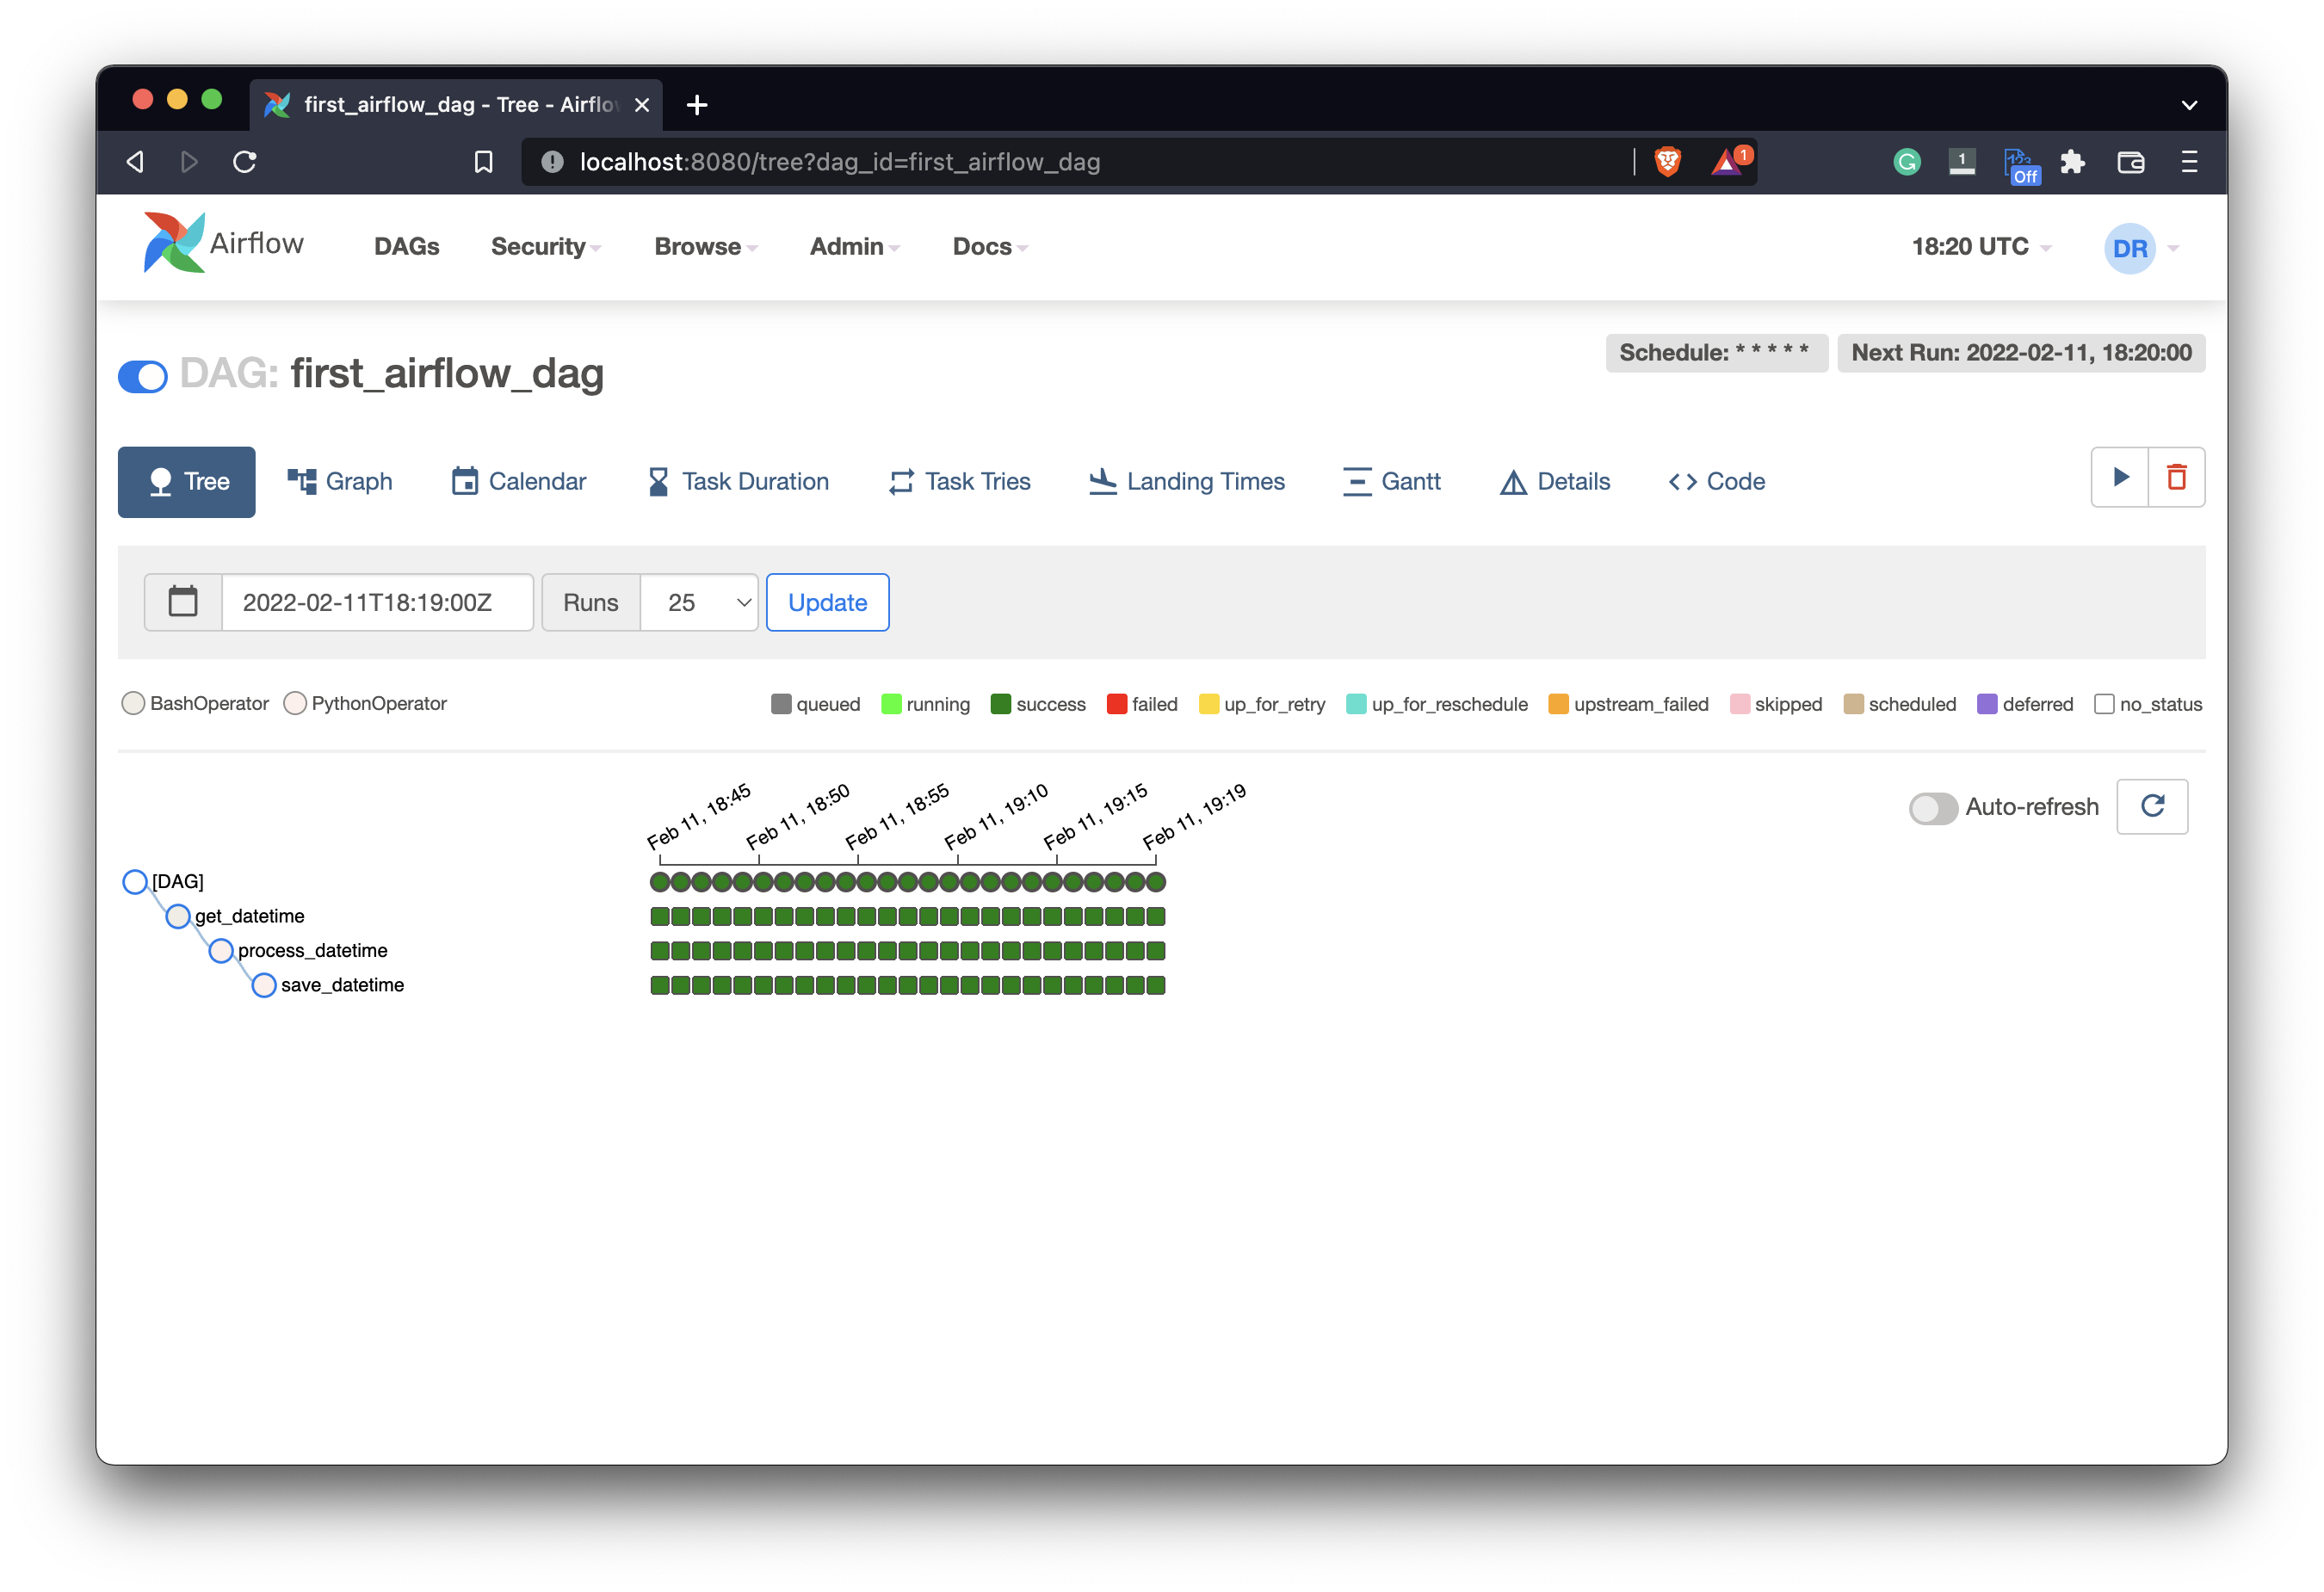
Task: Open Brave Shields lion icon
Action: (x=1667, y=162)
